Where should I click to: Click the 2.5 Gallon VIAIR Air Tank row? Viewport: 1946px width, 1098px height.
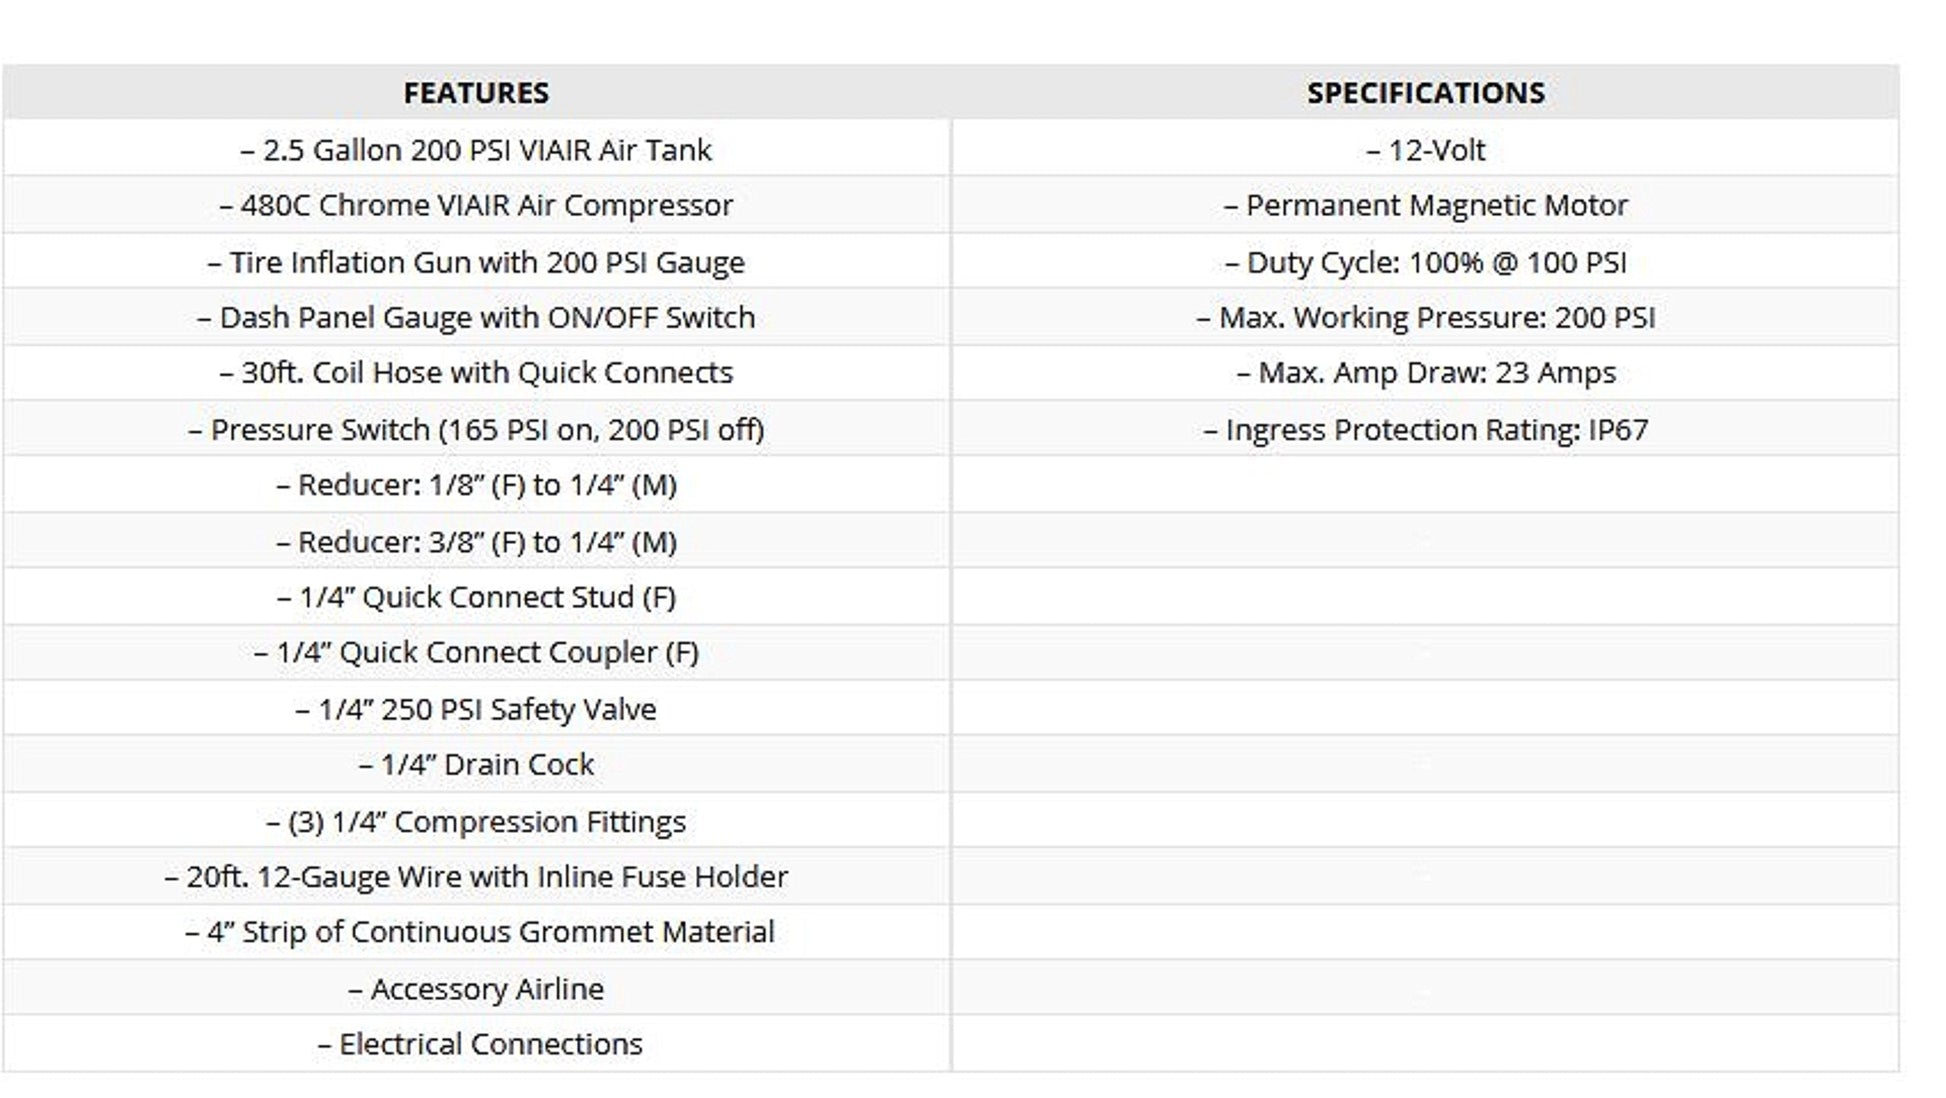(x=476, y=150)
